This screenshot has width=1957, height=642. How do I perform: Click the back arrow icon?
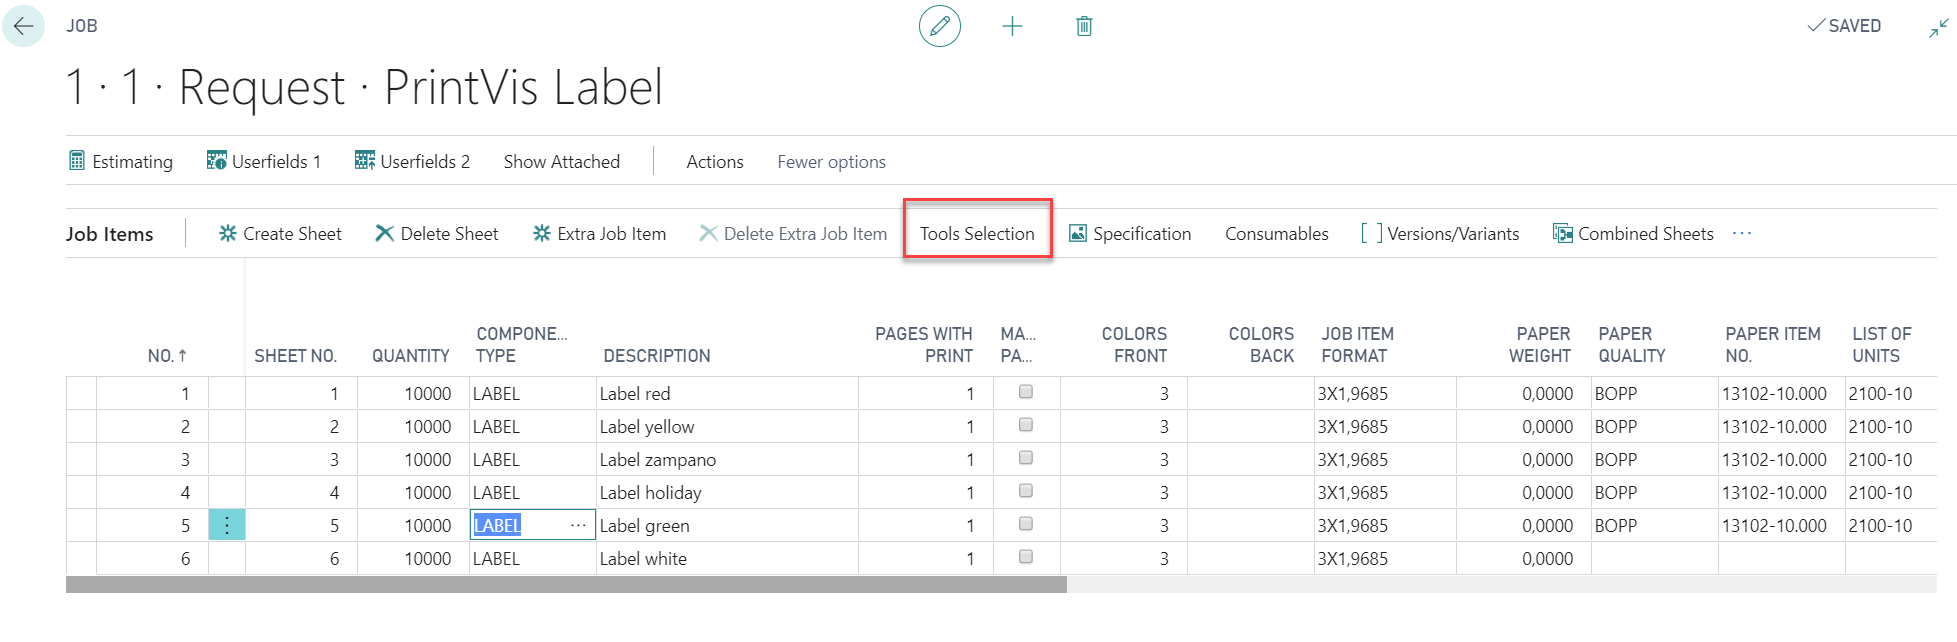click(x=24, y=26)
